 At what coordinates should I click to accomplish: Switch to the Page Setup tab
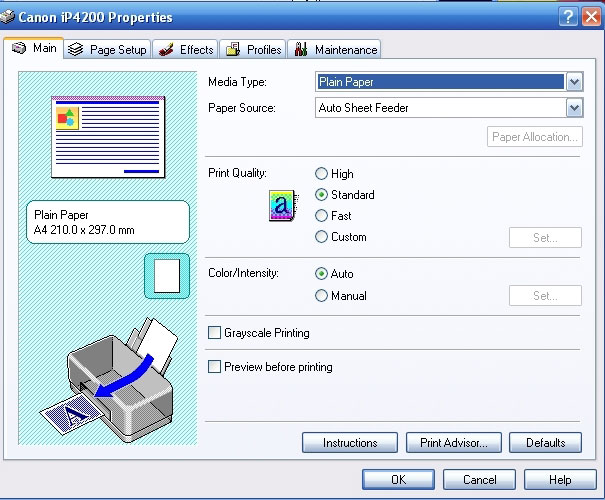pyautogui.click(x=107, y=49)
